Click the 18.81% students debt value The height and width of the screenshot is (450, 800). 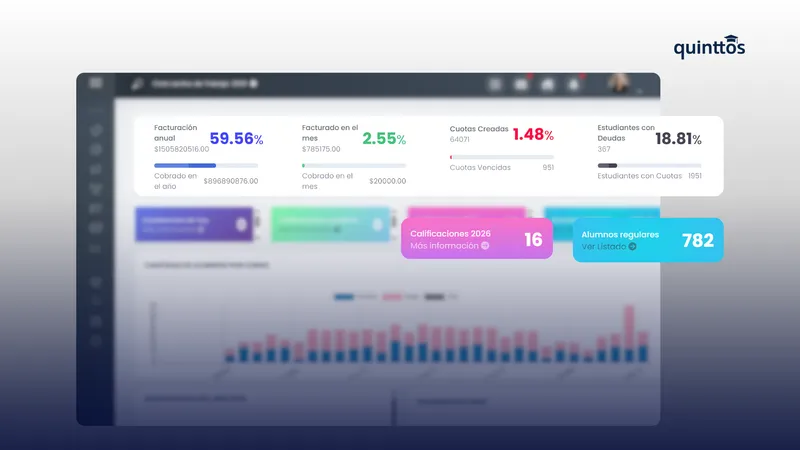(x=678, y=138)
